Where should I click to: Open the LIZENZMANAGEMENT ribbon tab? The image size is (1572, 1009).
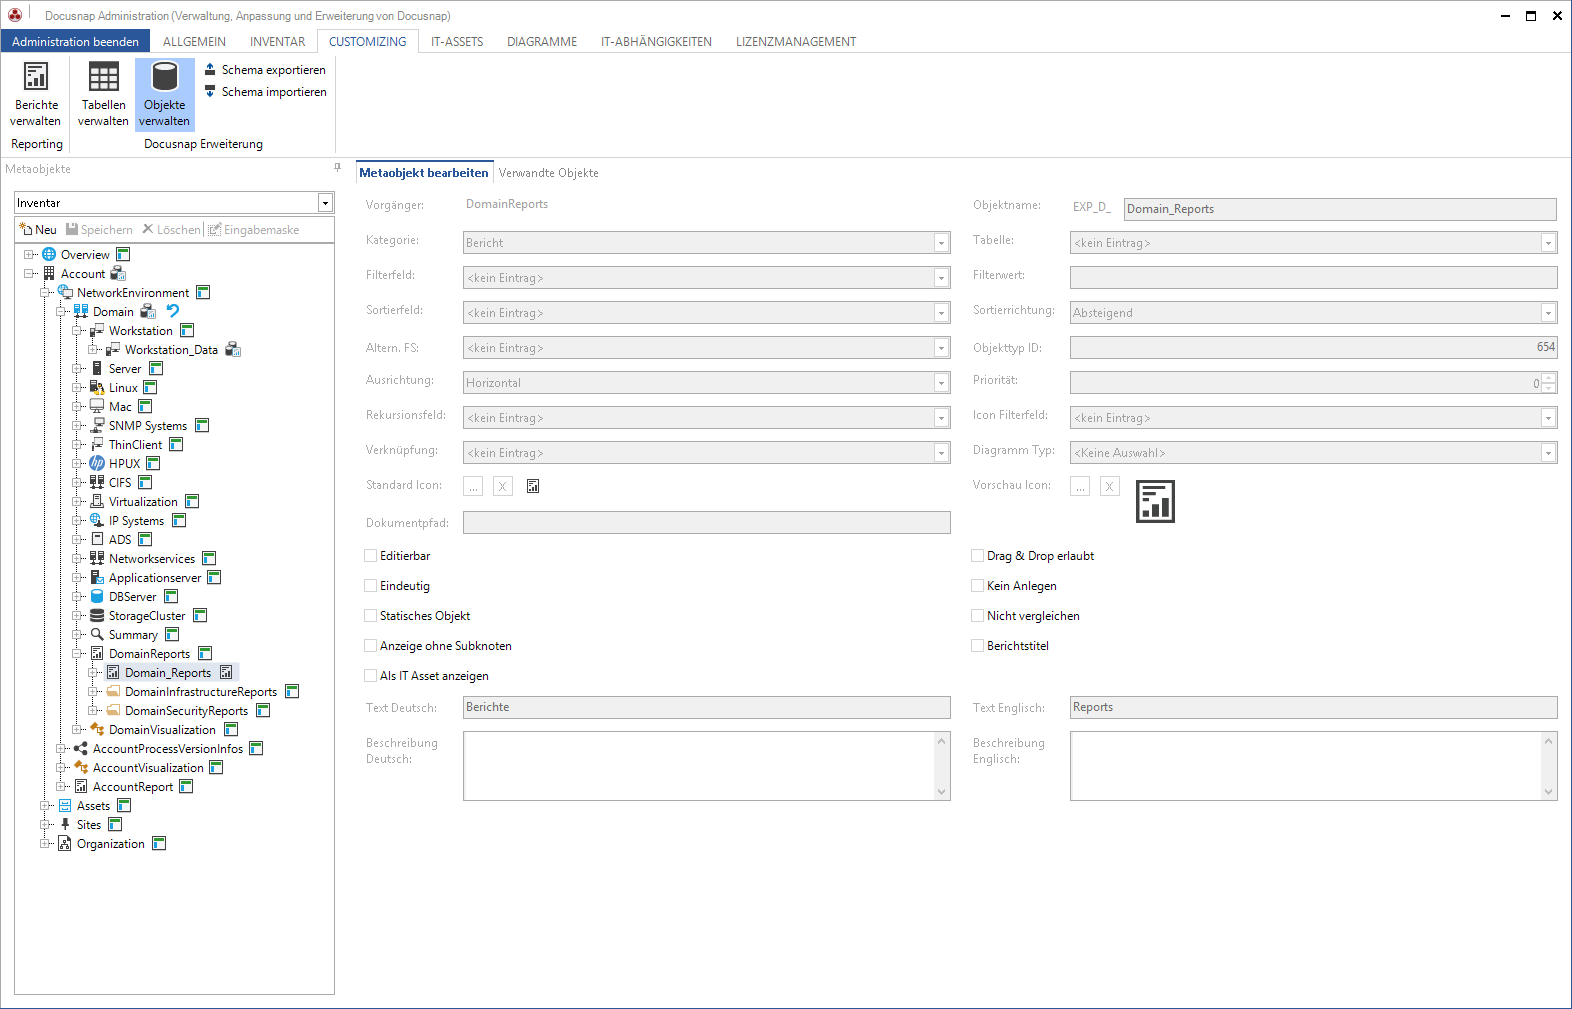pos(796,42)
